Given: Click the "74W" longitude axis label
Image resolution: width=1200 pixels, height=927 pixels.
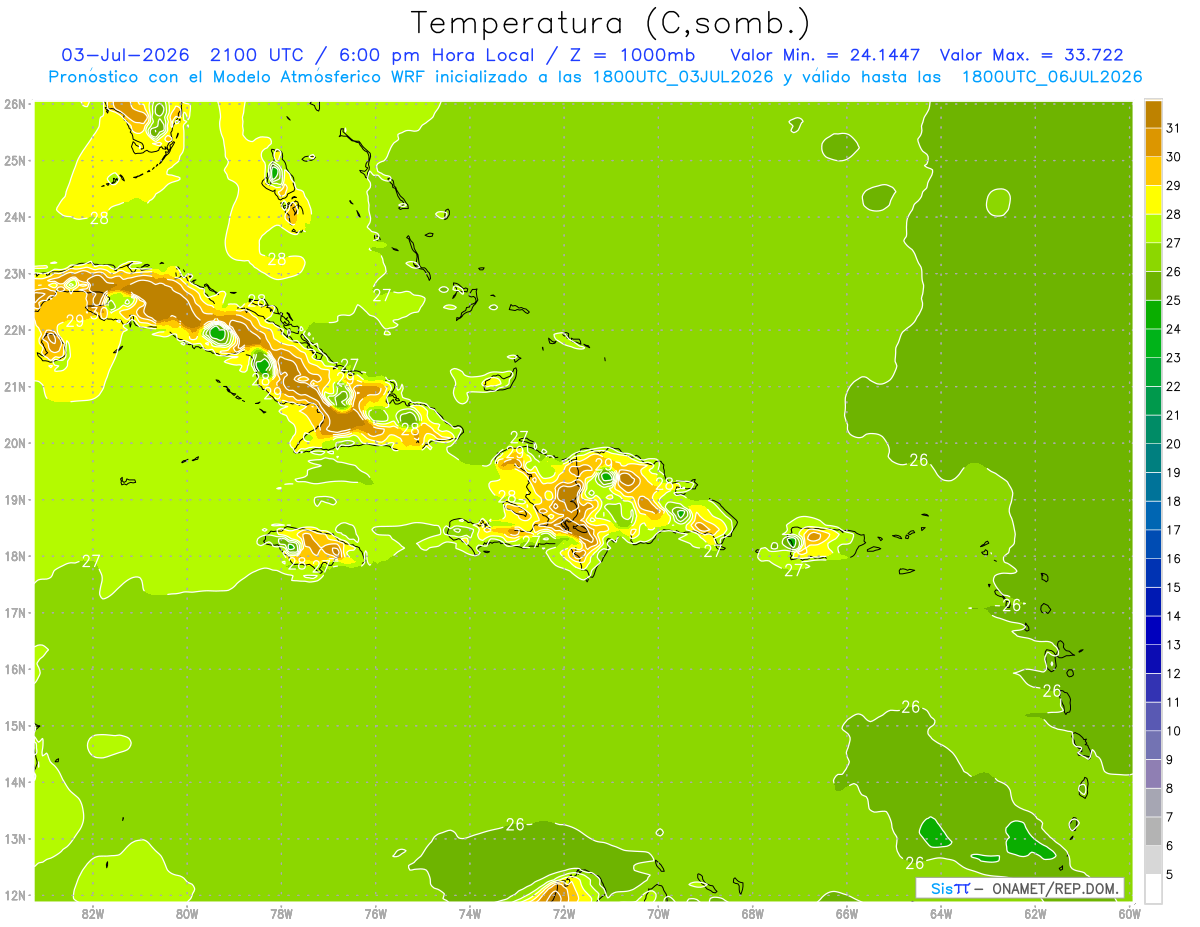Looking at the screenshot, I should click(x=470, y=913).
